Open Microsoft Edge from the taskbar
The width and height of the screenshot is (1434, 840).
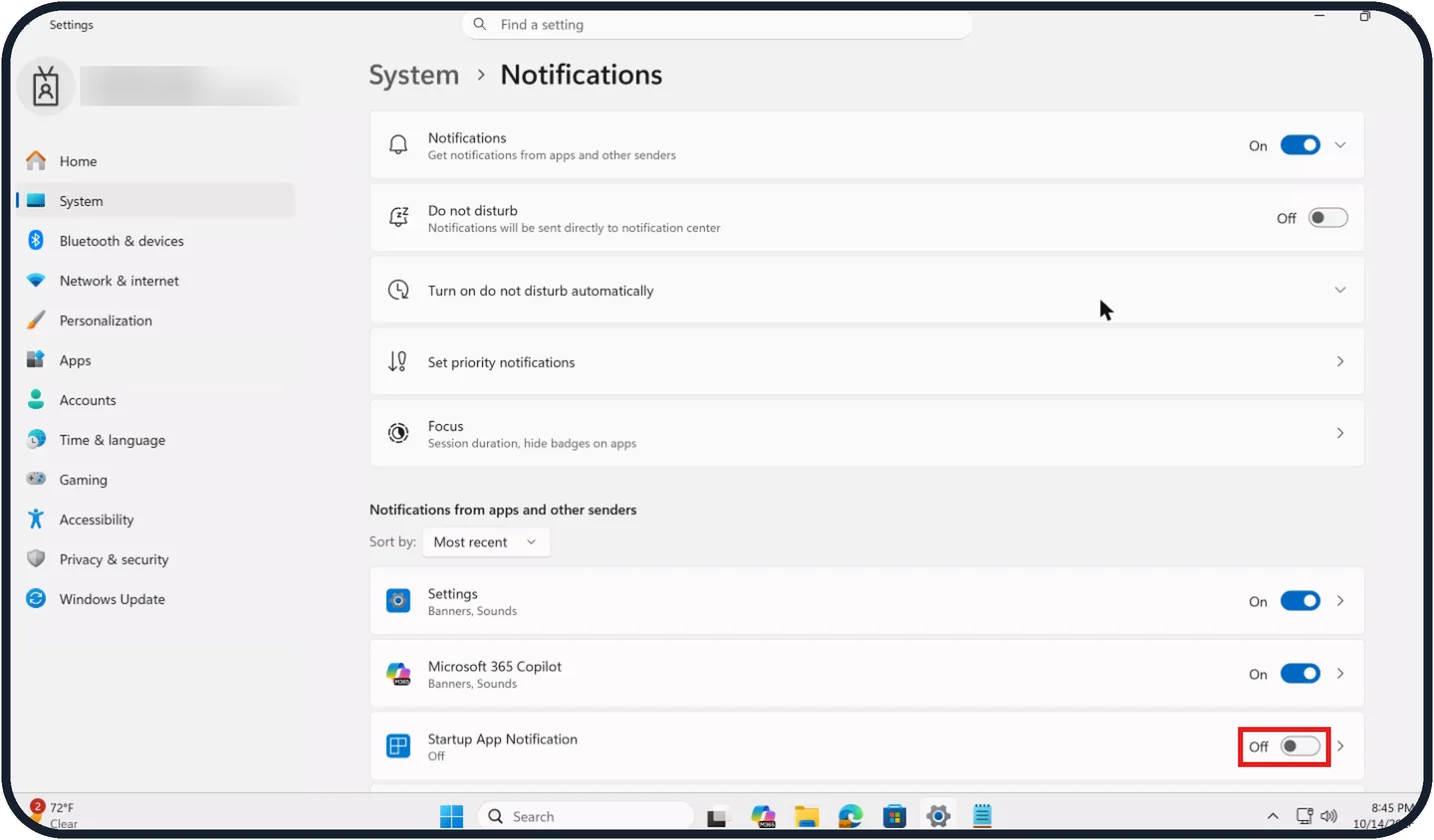(850, 816)
